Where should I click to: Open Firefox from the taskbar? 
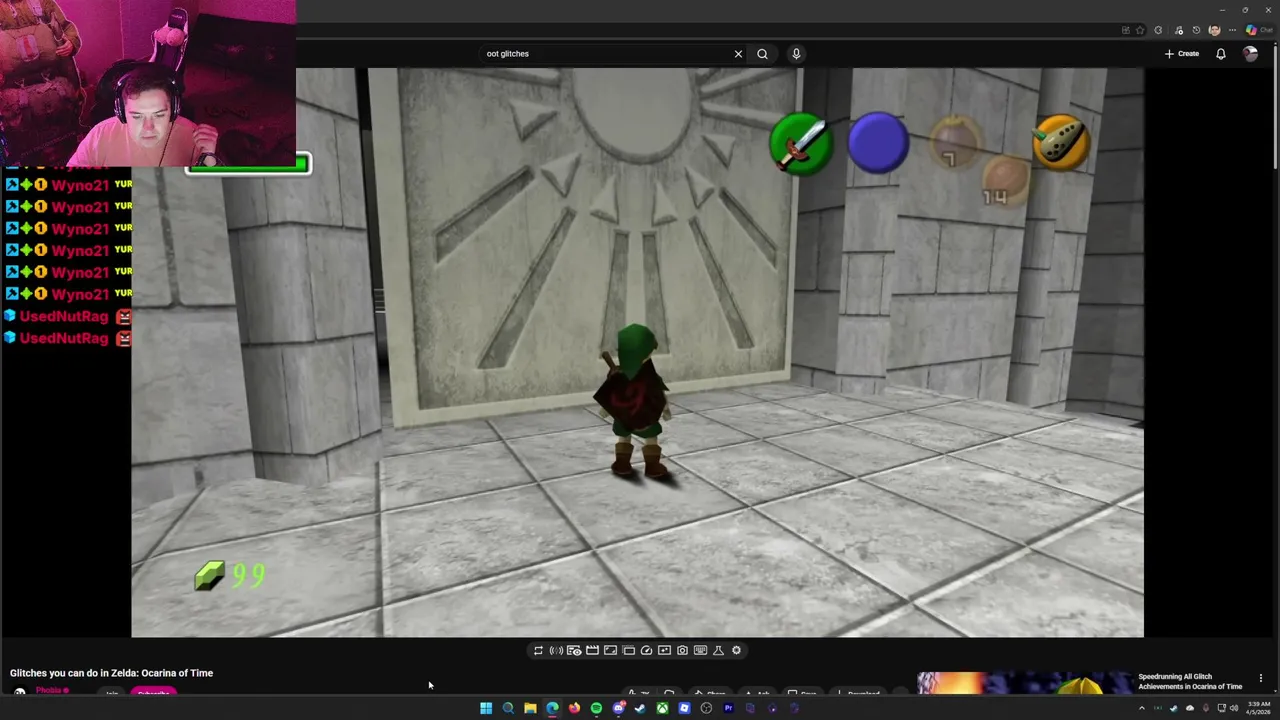tap(574, 708)
